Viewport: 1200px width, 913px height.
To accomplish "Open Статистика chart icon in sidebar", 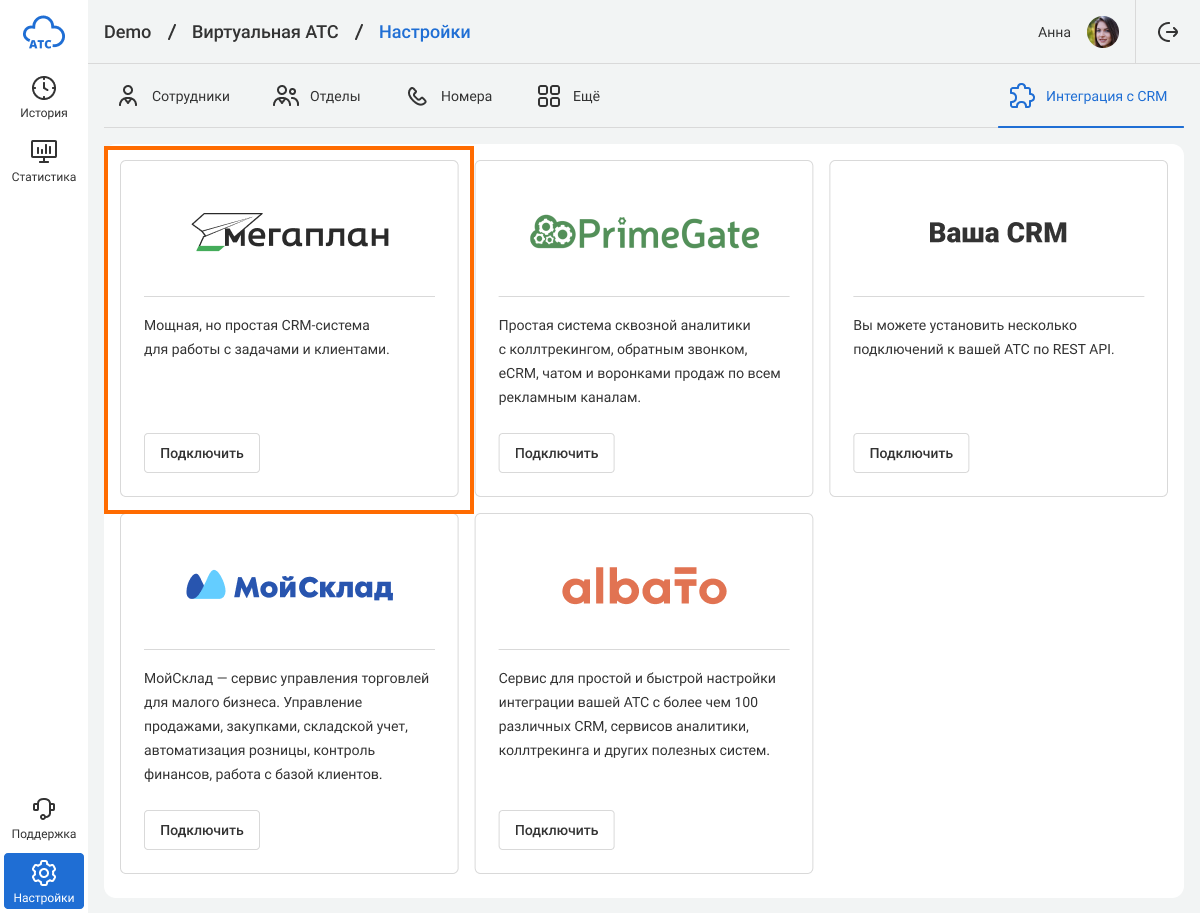I will (44, 152).
